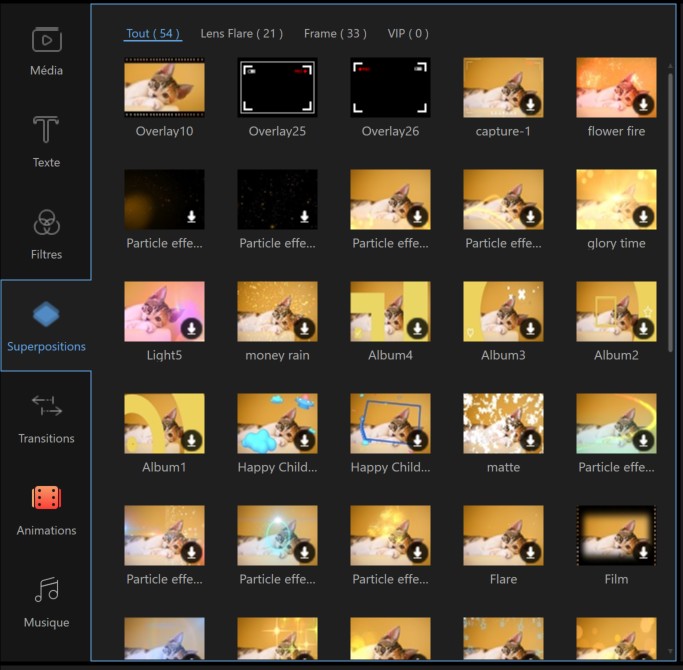
Task: Open the Musique sidebar panel
Action: point(46,602)
